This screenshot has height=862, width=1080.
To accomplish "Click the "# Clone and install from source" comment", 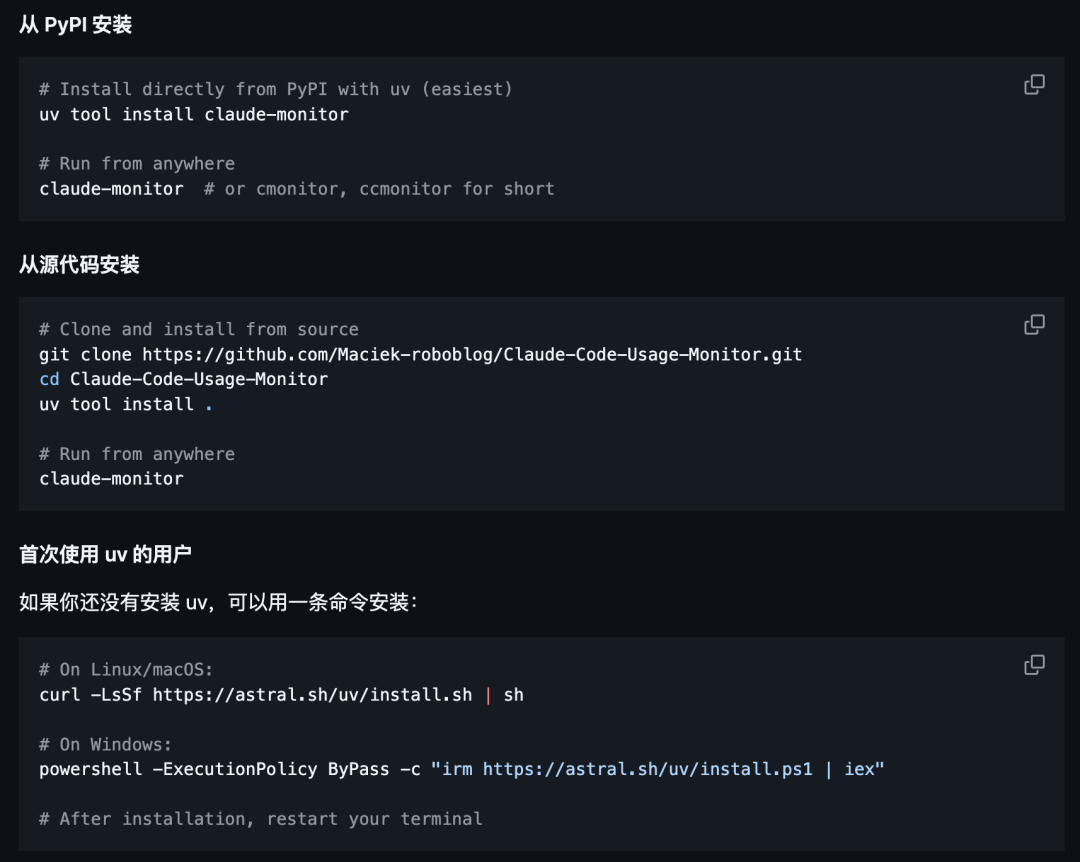I will pos(199,329).
